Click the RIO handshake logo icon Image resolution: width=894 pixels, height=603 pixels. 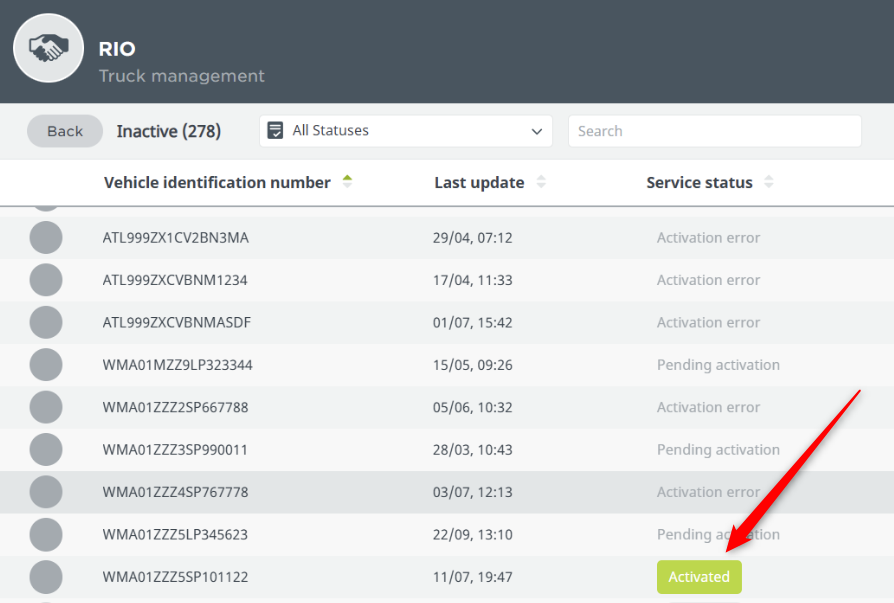click(x=48, y=48)
